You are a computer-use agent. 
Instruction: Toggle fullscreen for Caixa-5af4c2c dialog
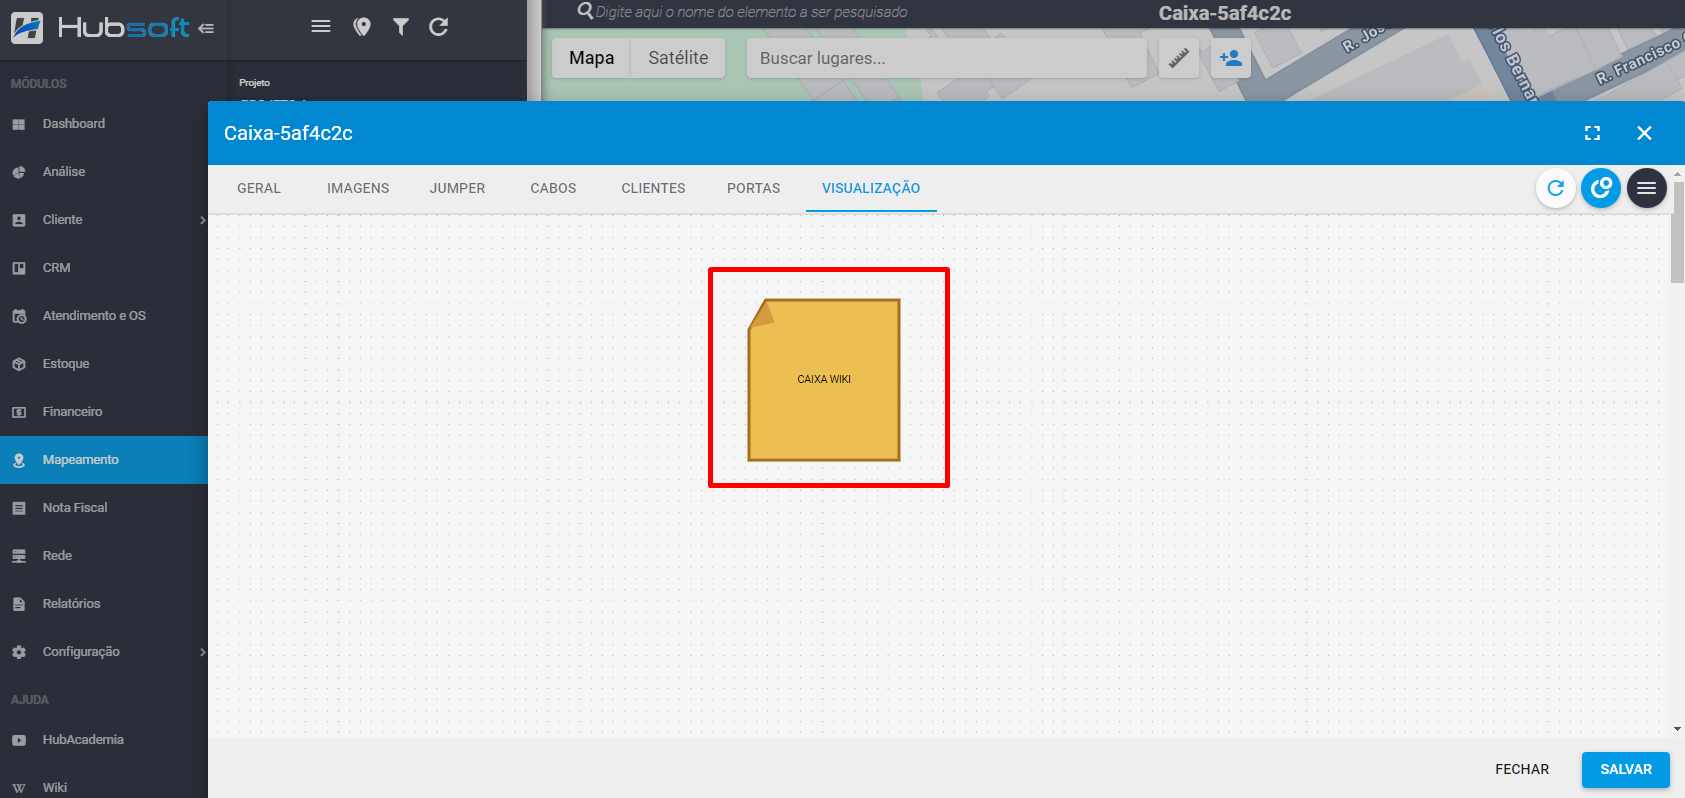click(x=1593, y=133)
